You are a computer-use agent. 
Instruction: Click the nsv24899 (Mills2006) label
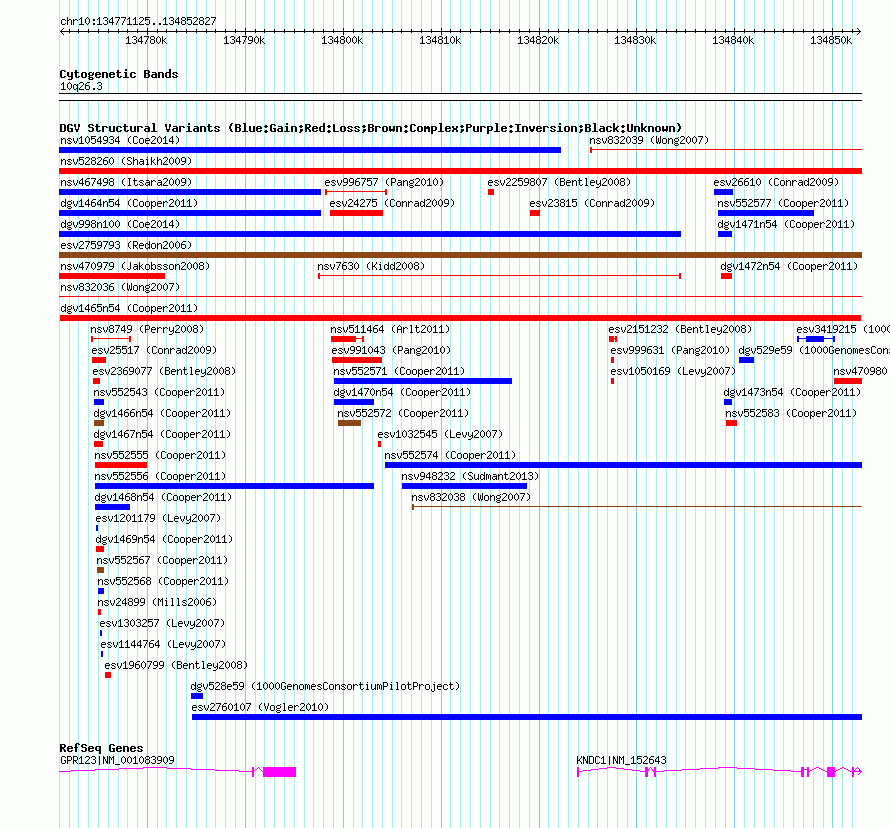tap(157, 602)
